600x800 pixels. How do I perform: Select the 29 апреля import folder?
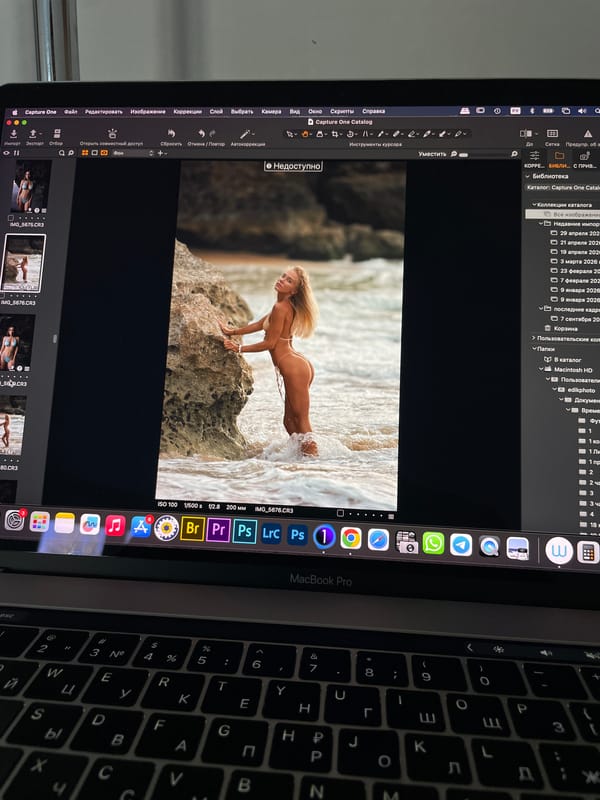[576, 233]
